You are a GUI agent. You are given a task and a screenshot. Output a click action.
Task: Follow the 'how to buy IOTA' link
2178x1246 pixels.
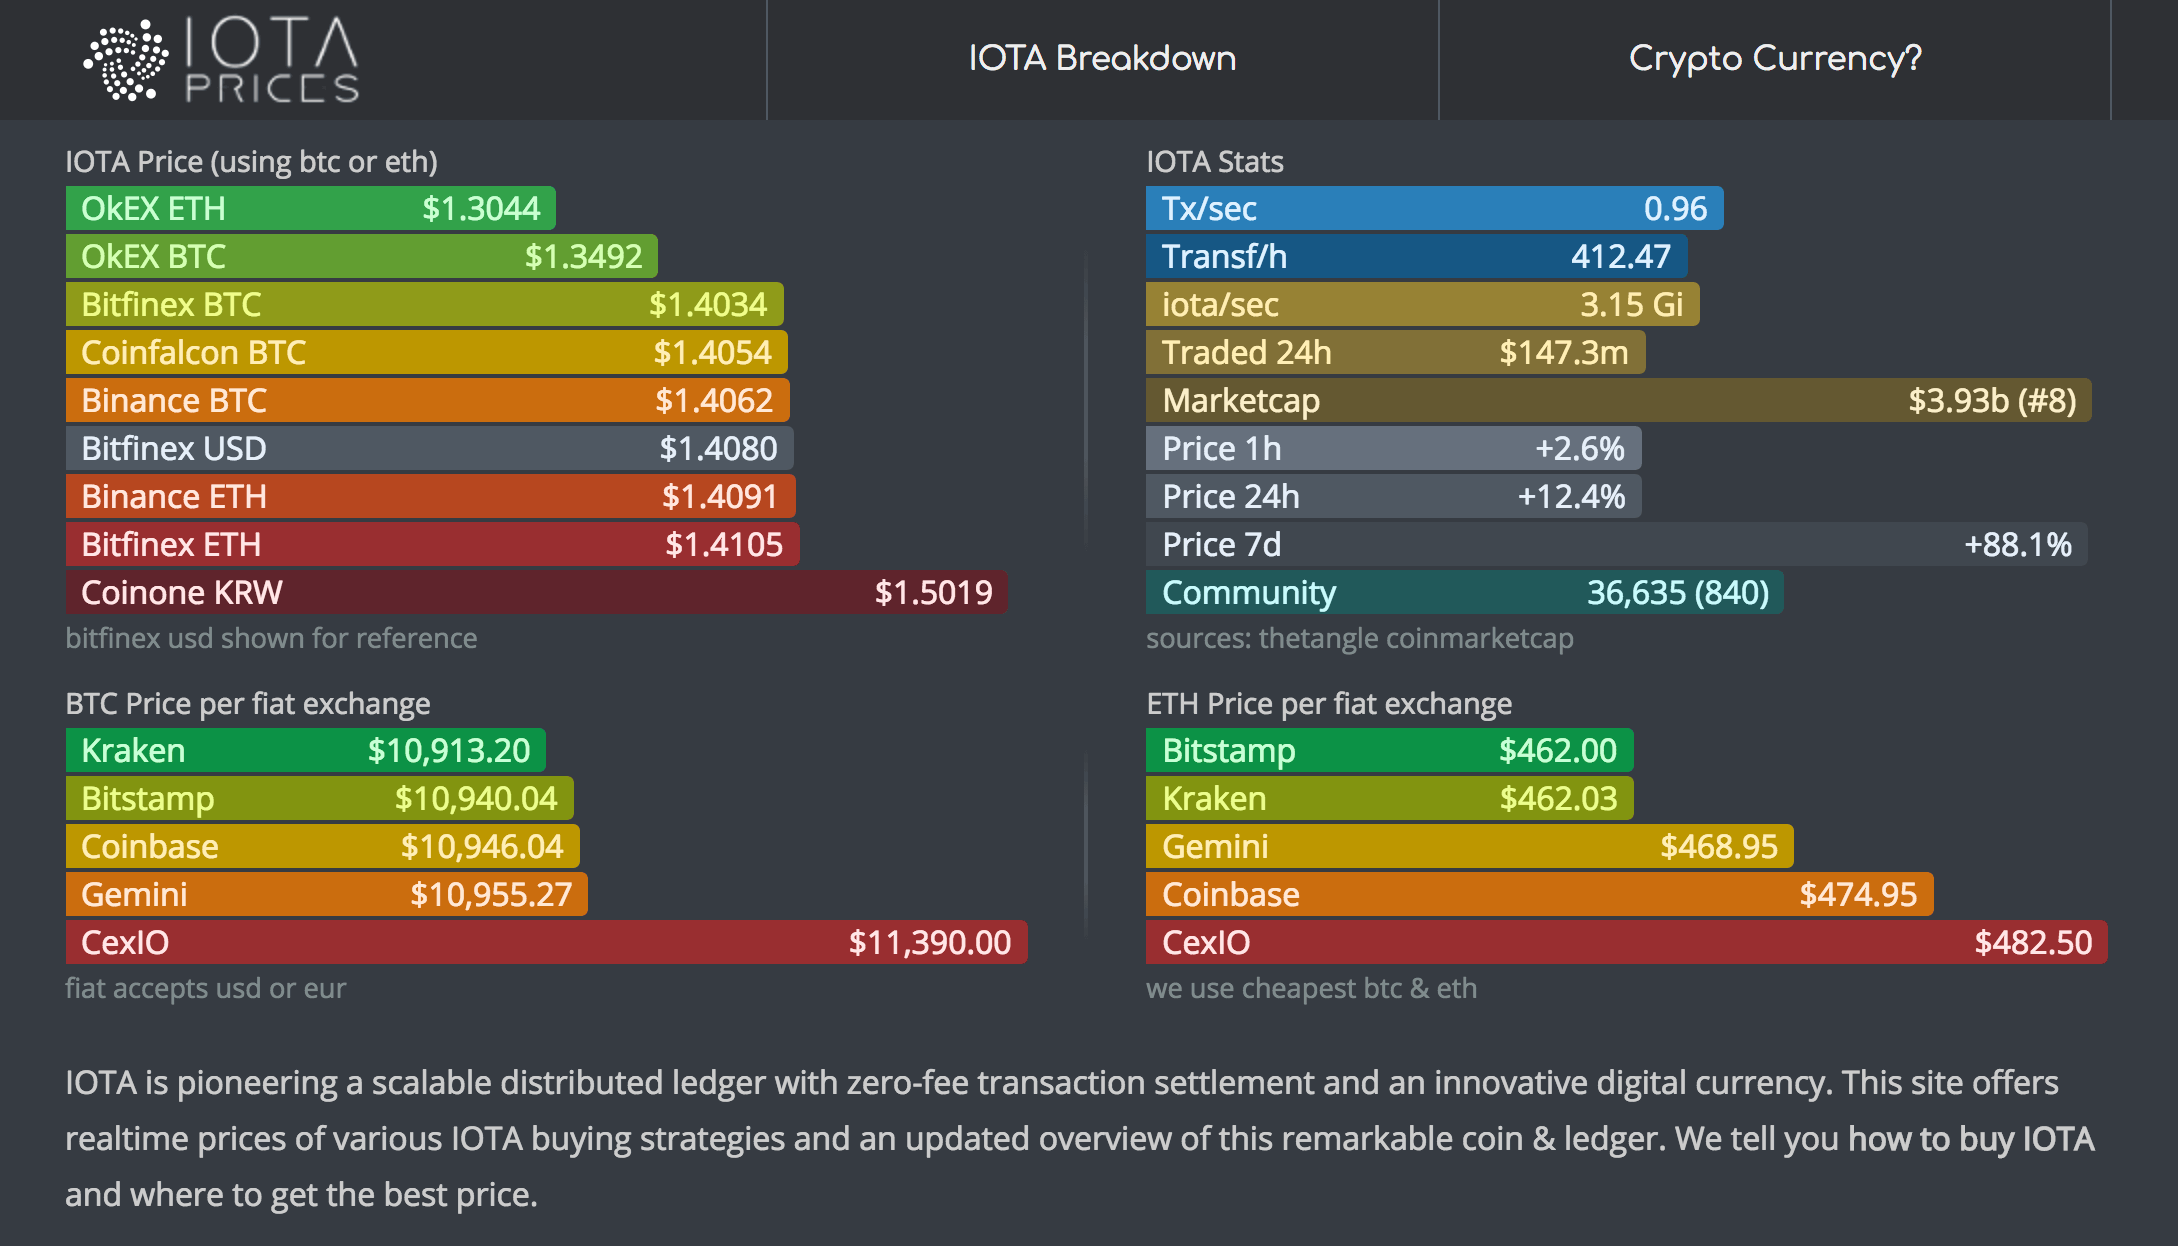pyautogui.click(x=1970, y=1138)
